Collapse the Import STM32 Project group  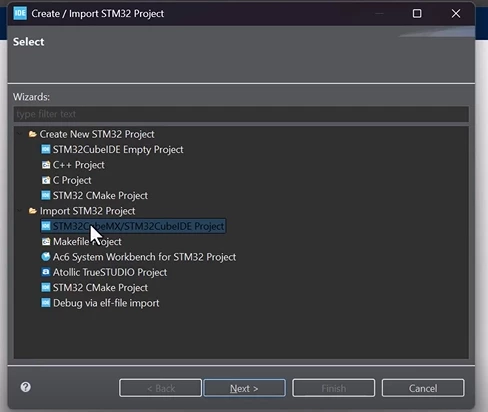click(20, 211)
